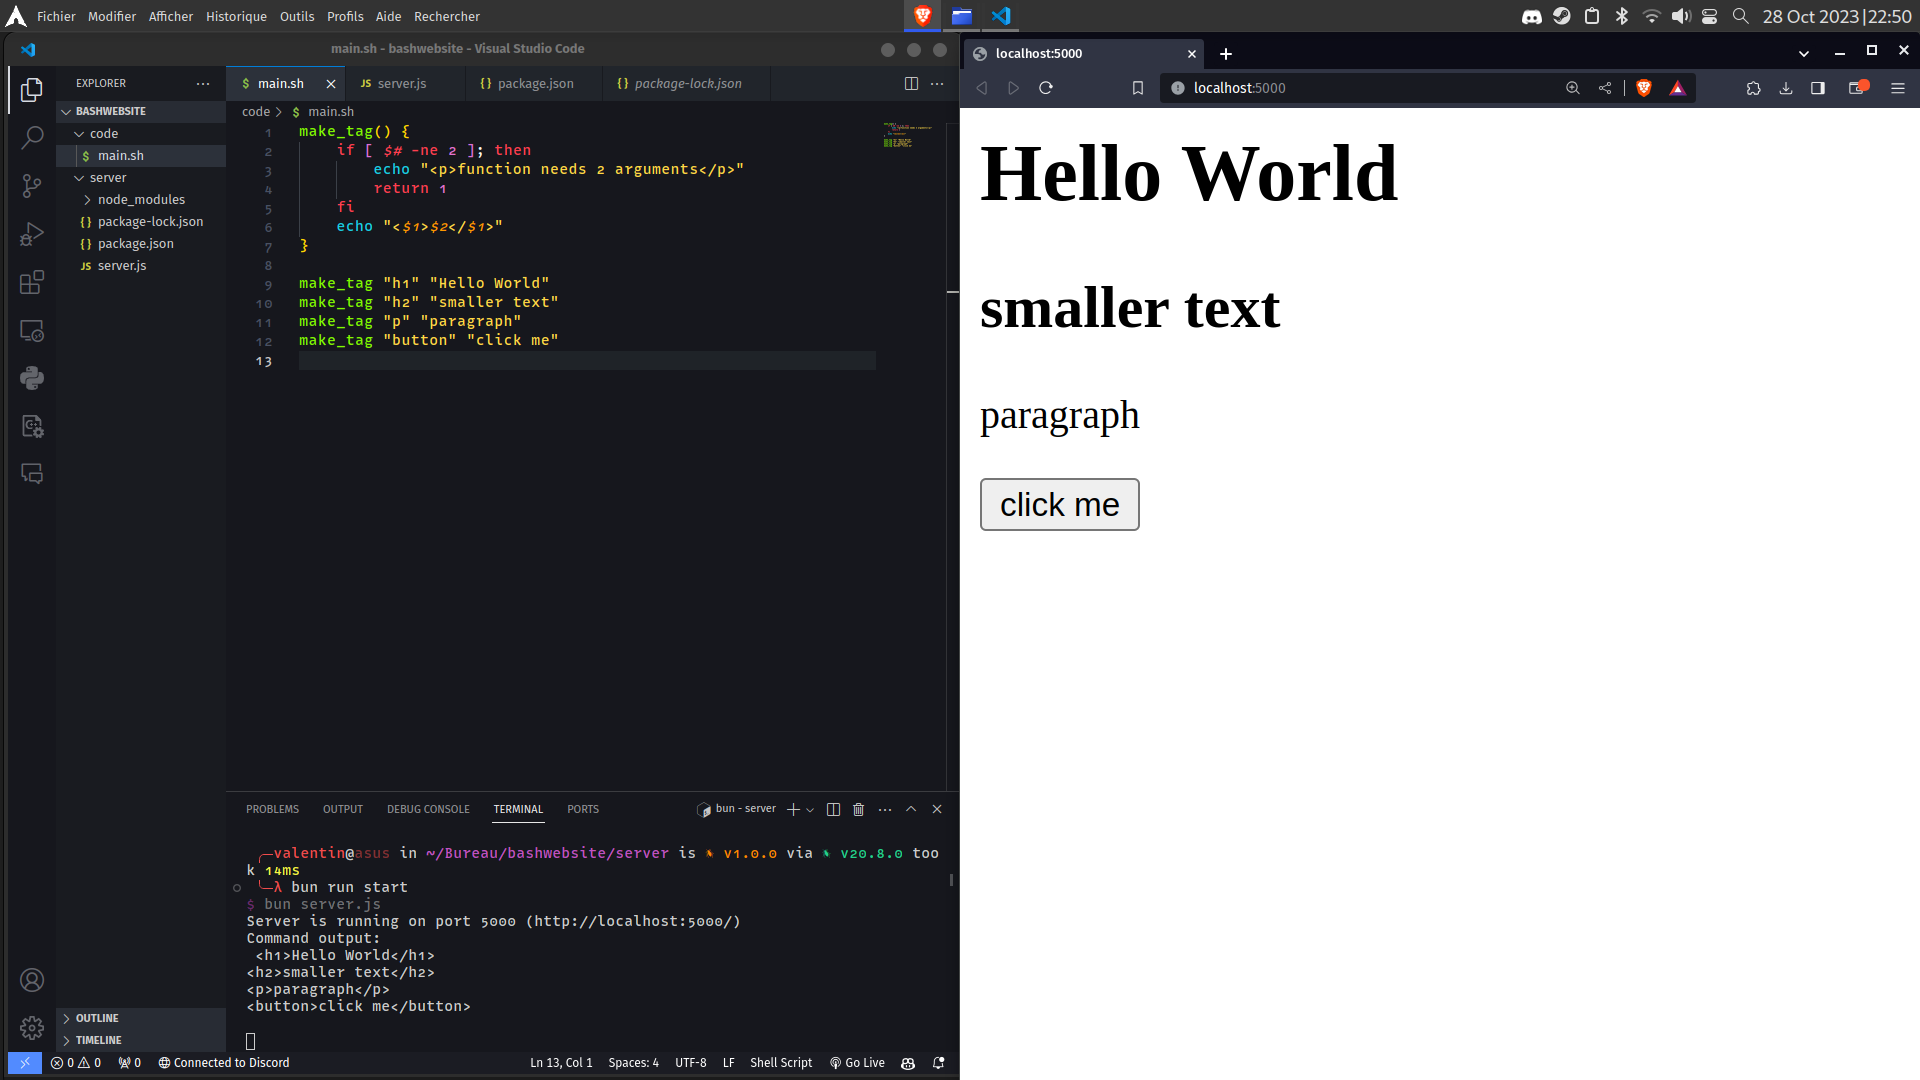Click the Source Control icon in sidebar

point(32,185)
